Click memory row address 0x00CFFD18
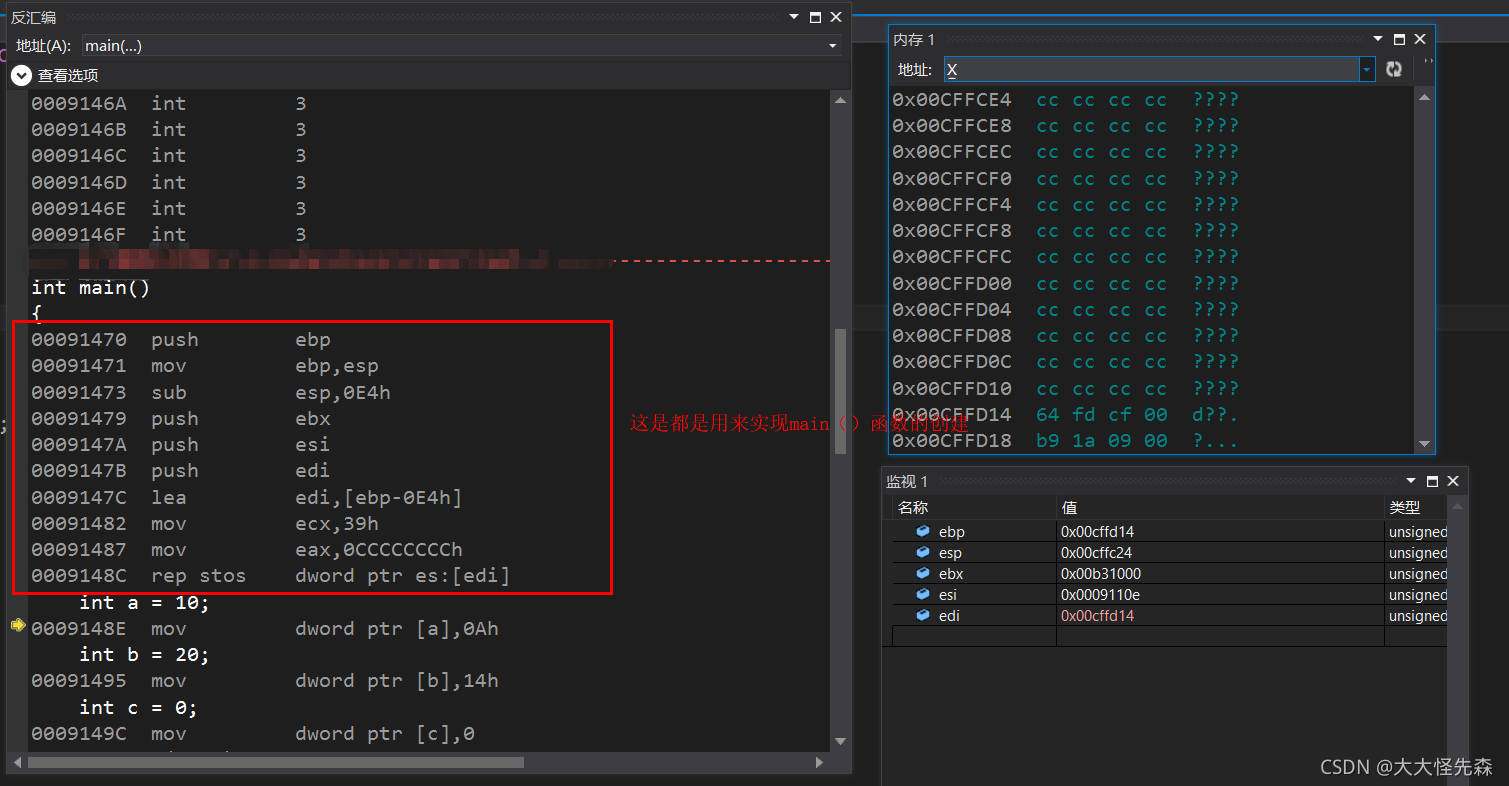This screenshot has height=786, width=1509. tap(952, 440)
